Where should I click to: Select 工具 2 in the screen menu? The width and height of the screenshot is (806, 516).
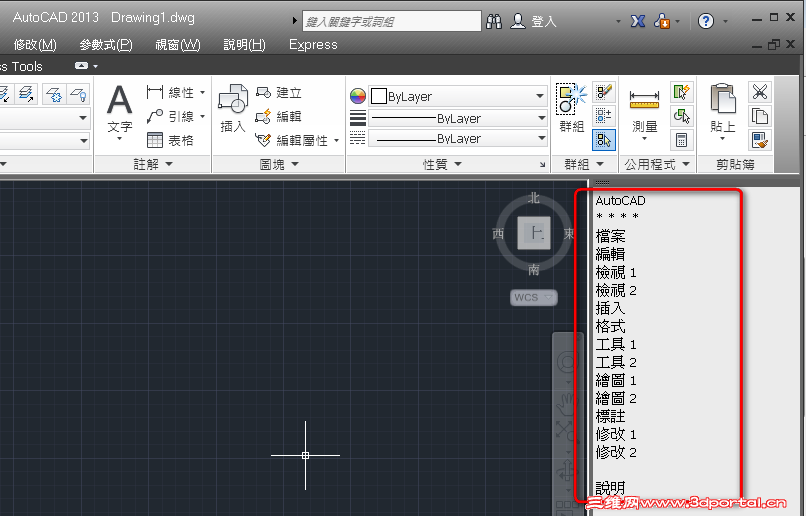(x=616, y=362)
